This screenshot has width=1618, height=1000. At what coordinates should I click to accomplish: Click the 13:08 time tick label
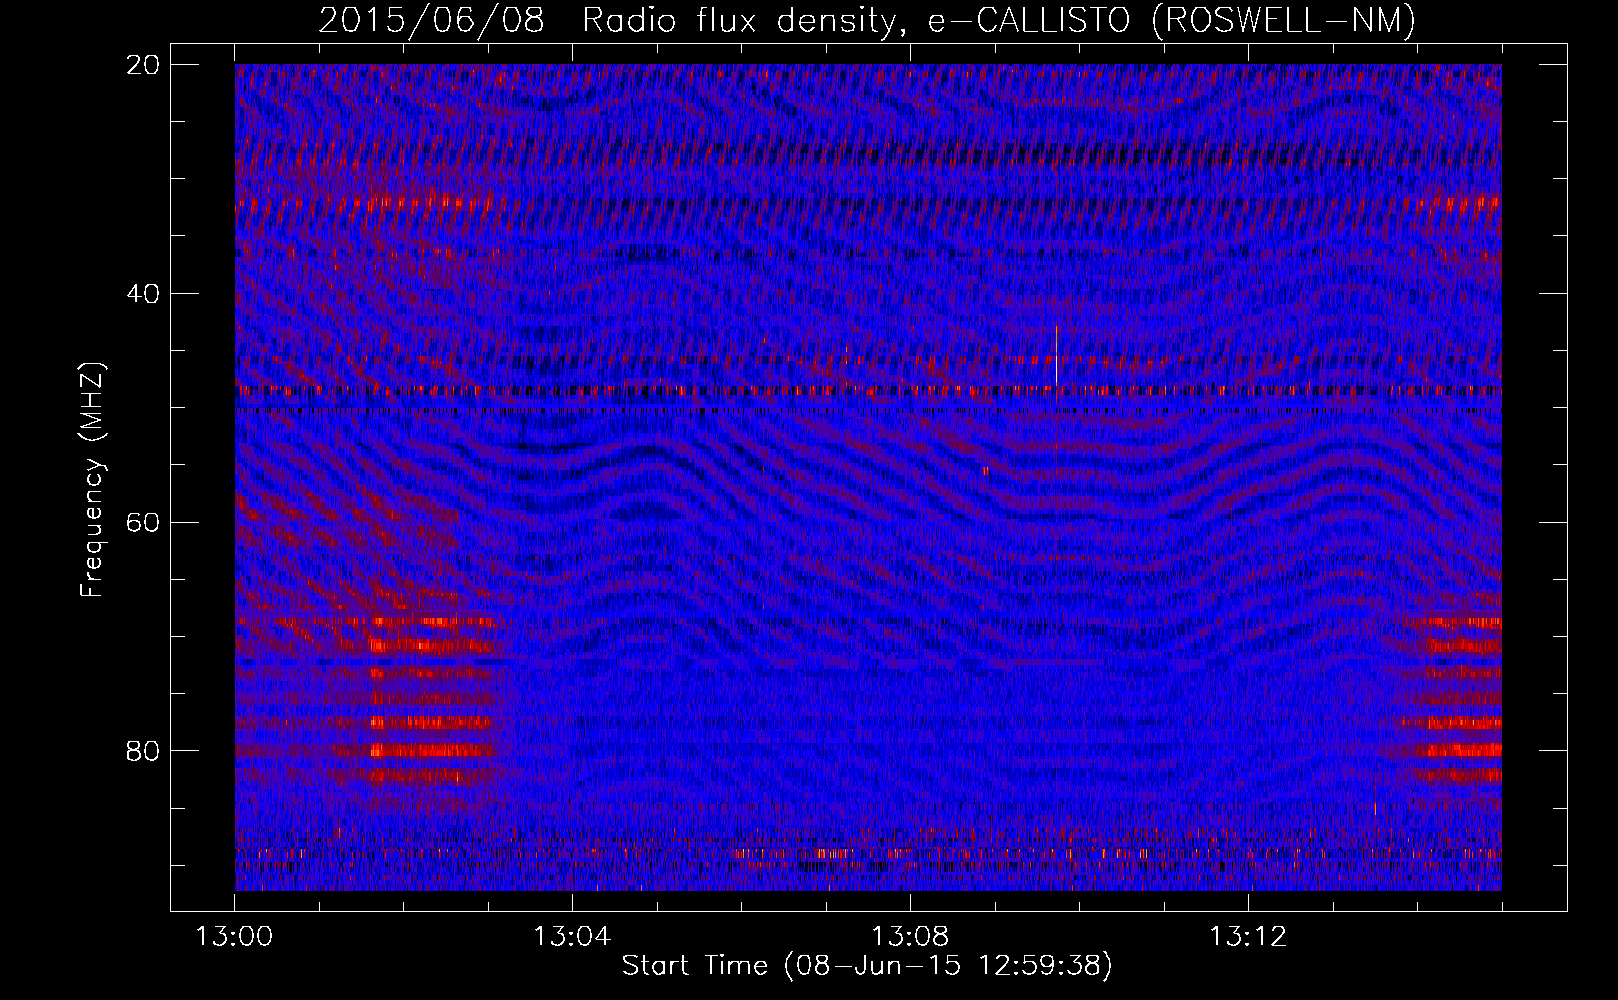tap(910, 937)
